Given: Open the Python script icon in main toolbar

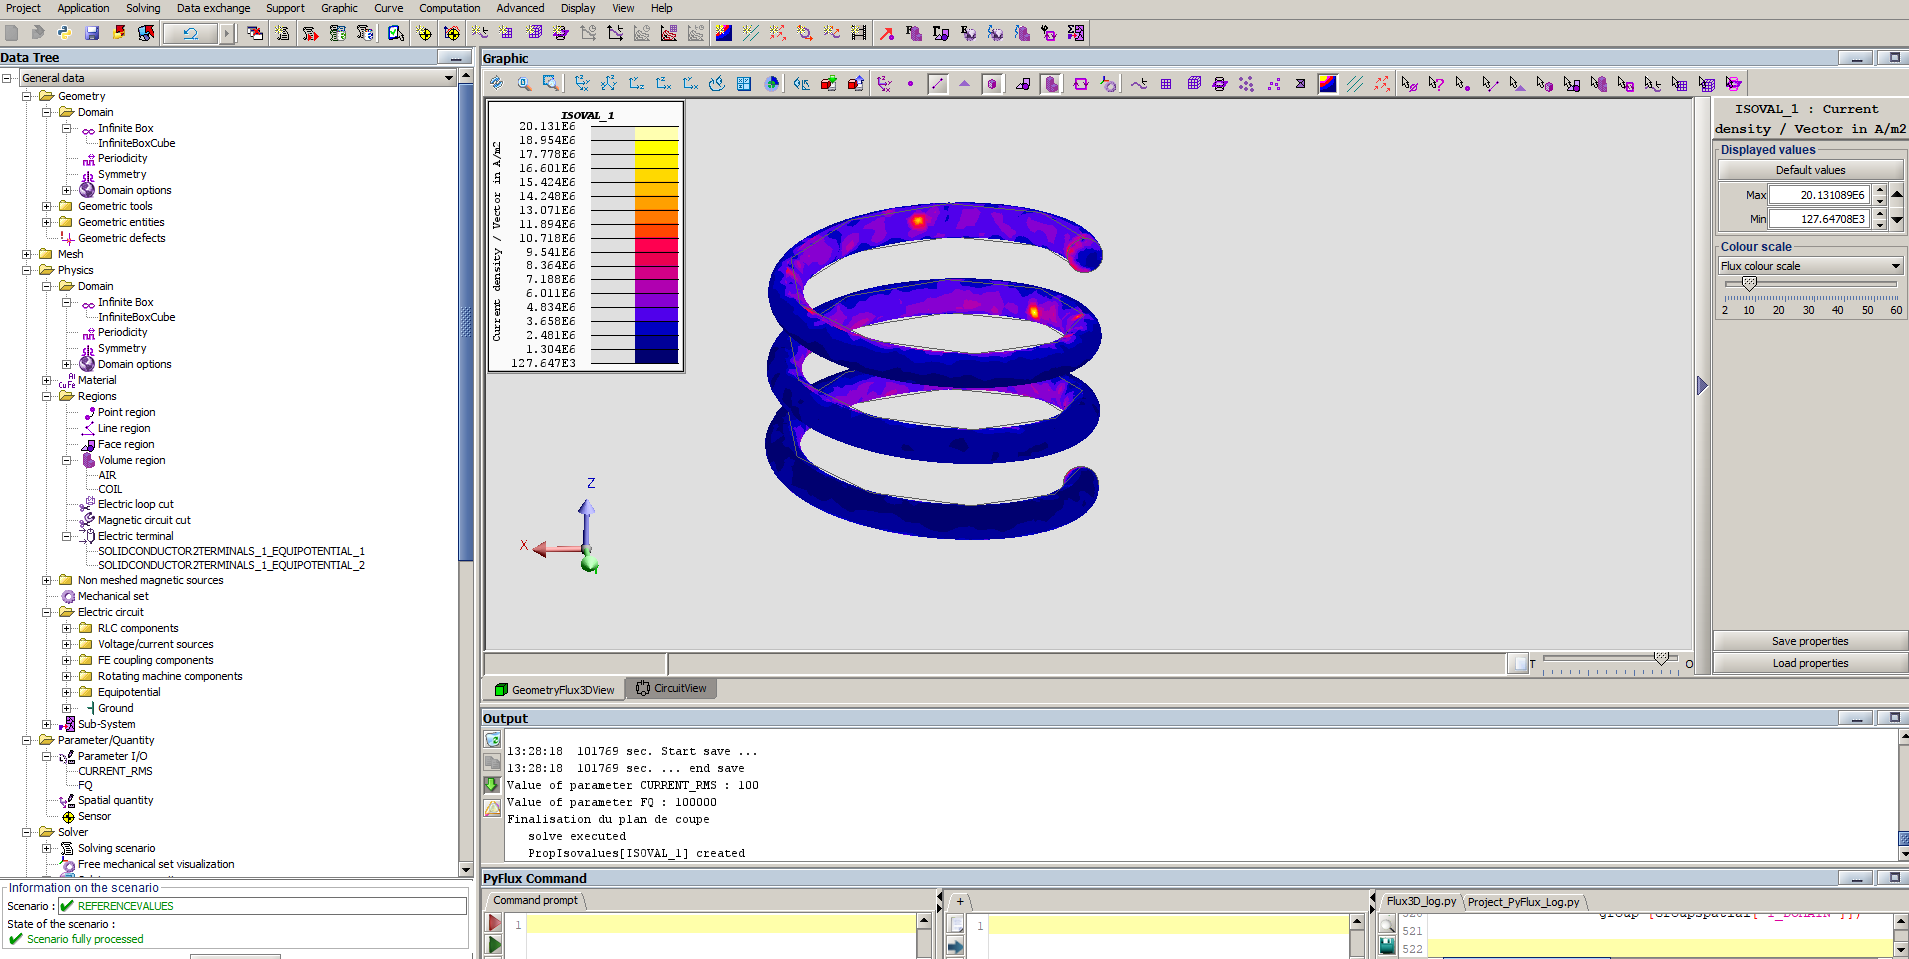Looking at the screenshot, I should (x=65, y=33).
